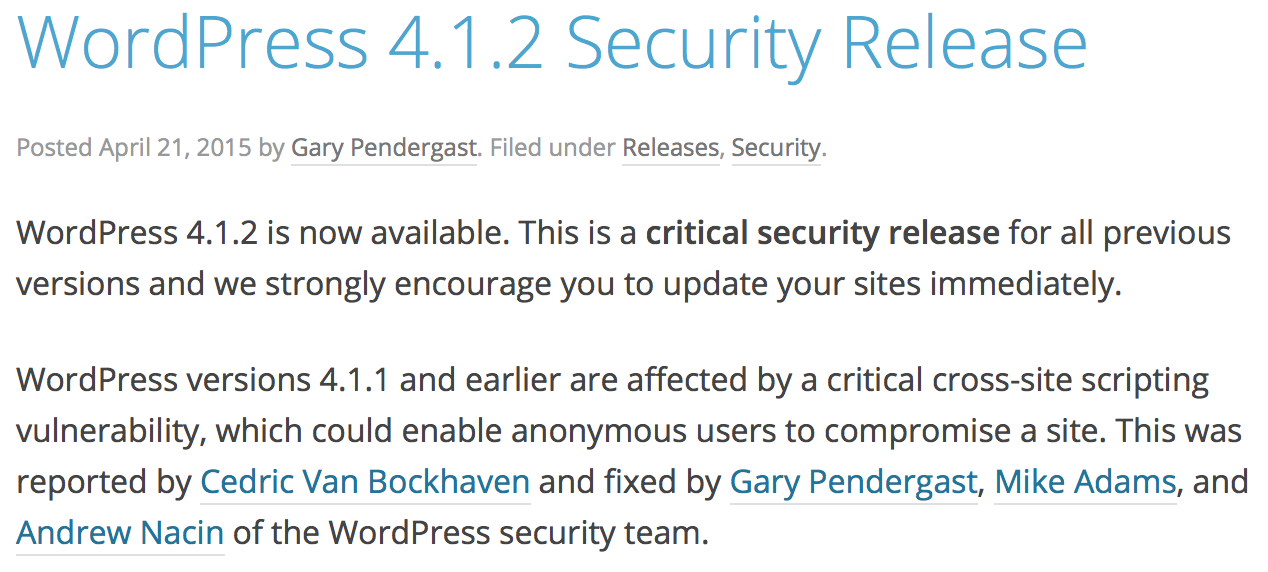Click the words 'strongly encourage'
Screen dimensions: 1268x572
[395, 285]
